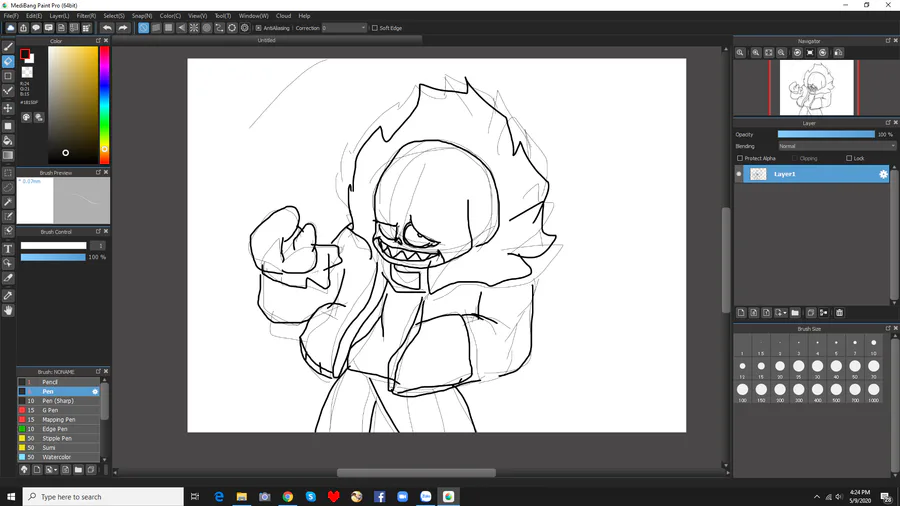This screenshot has width=900, height=506.
Task: Choose the Pencil brush
Action: pos(59,382)
